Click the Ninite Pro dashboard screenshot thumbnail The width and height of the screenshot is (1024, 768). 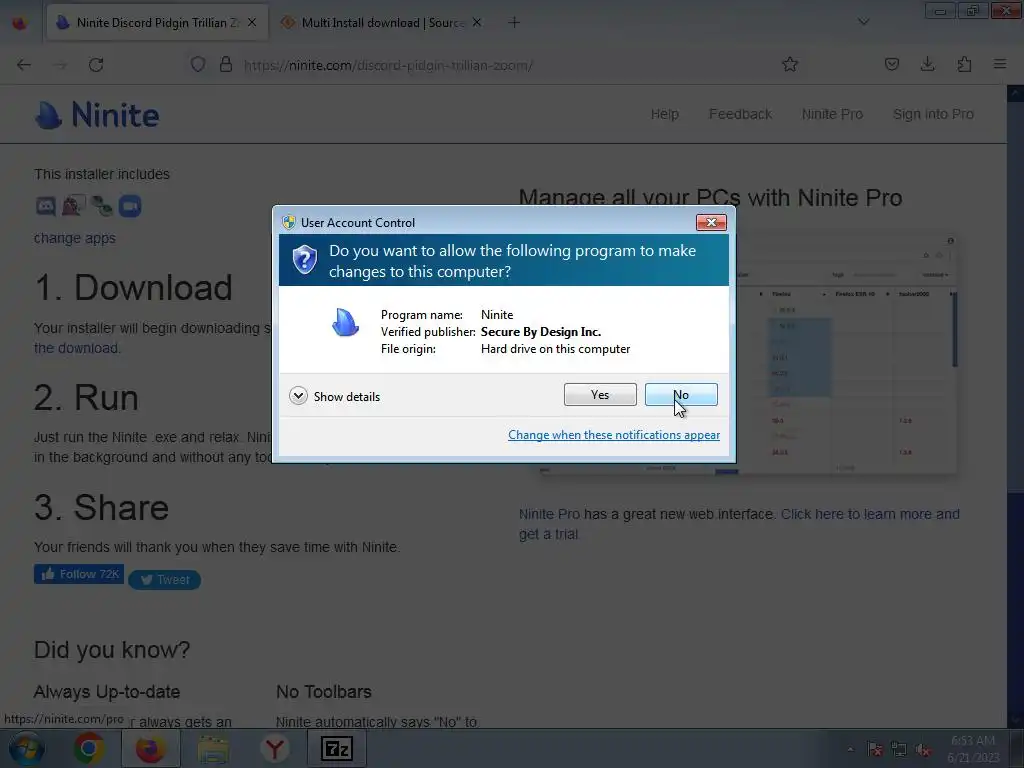(x=846, y=354)
